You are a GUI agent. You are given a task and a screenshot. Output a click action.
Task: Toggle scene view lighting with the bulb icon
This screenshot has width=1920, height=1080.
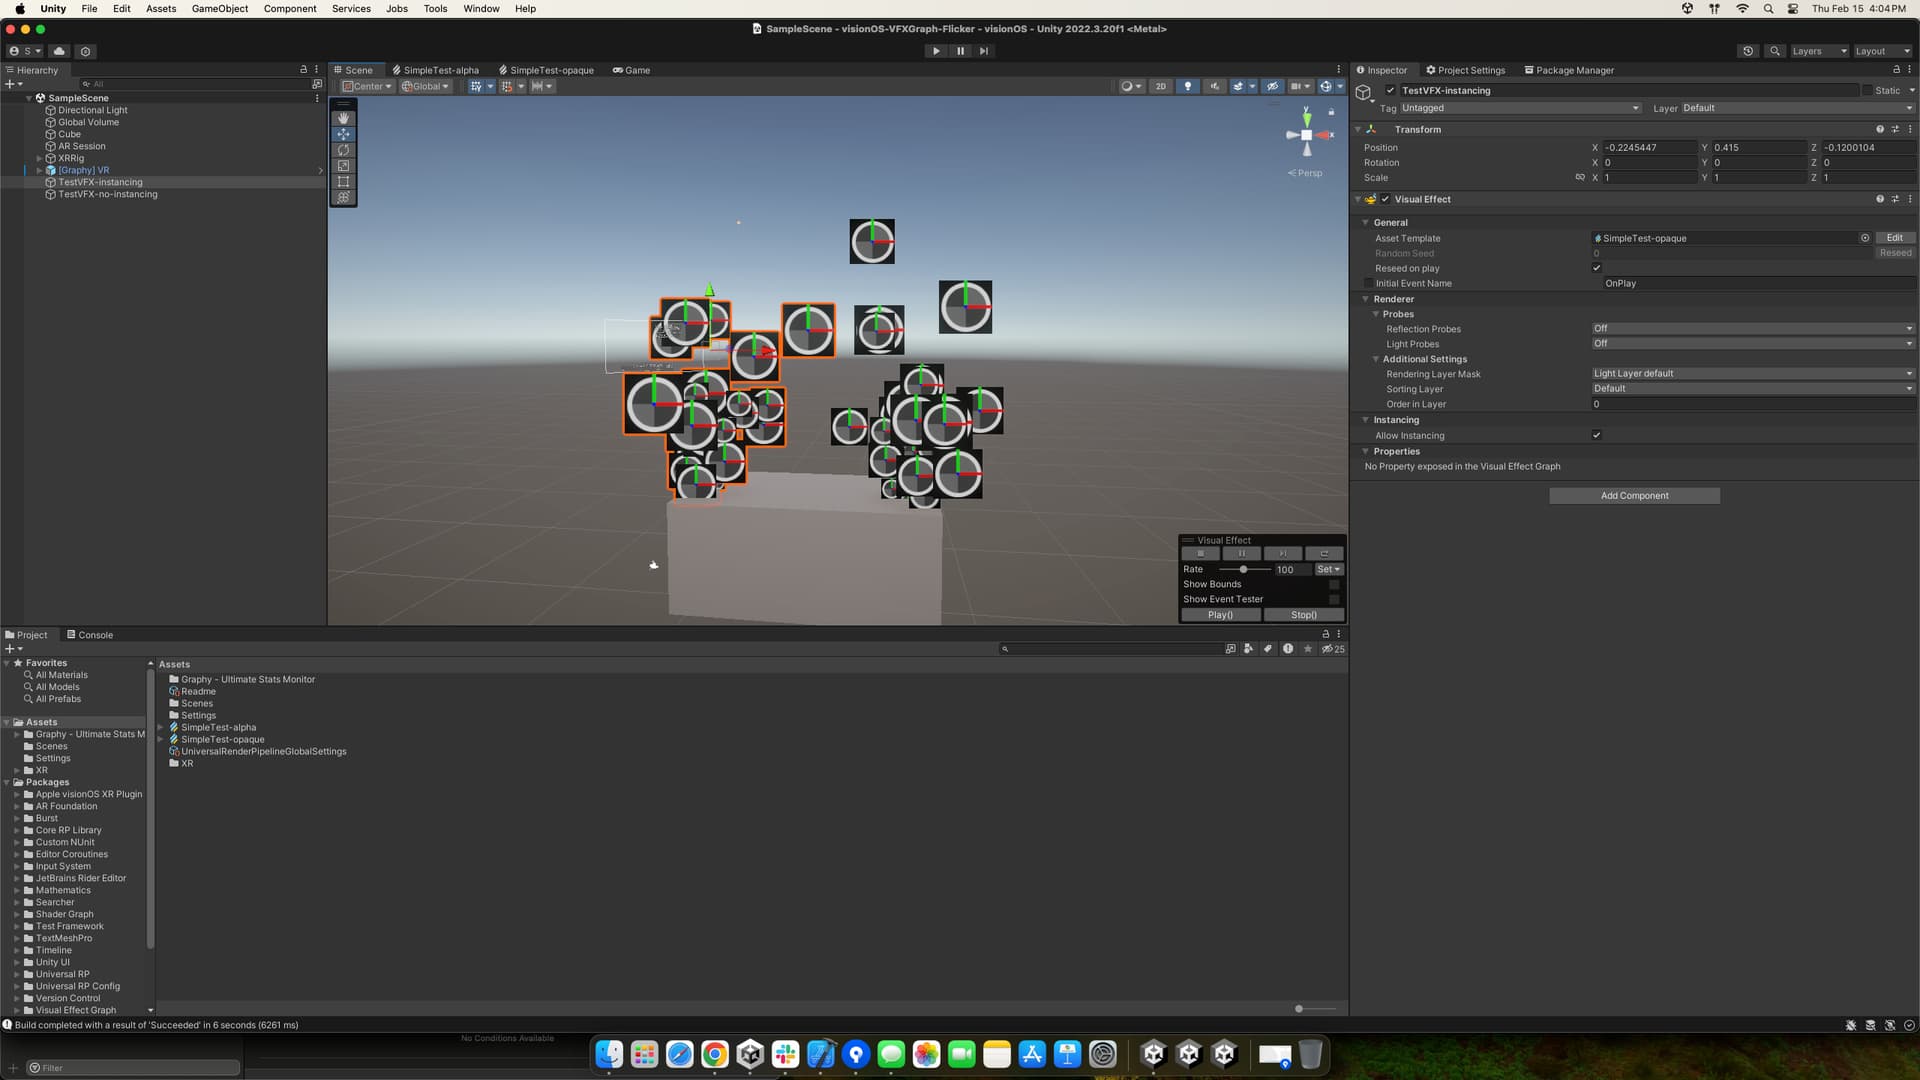pos(1187,86)
